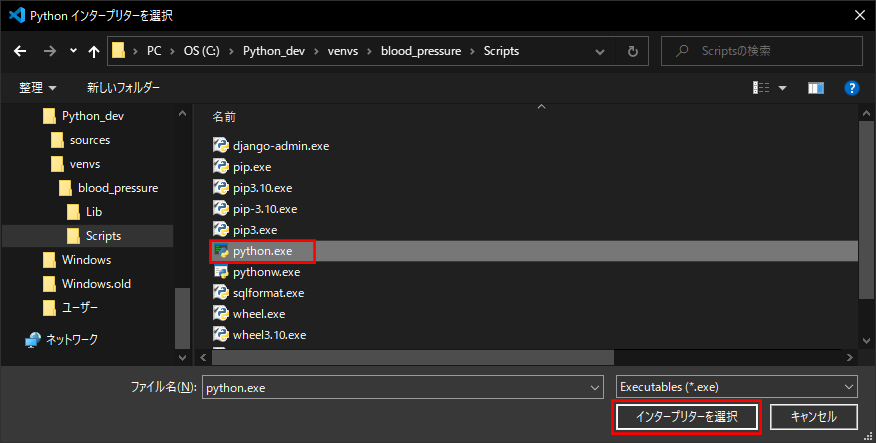Change the view layout icon
This screenshot has width=876, height=443.
click(x=761, y=88)
